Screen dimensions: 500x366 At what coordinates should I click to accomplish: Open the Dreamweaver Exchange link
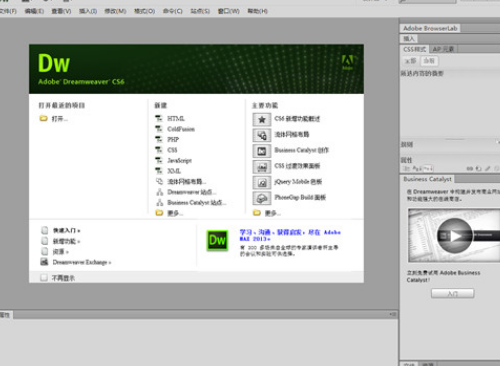click(x=82, y=262)
